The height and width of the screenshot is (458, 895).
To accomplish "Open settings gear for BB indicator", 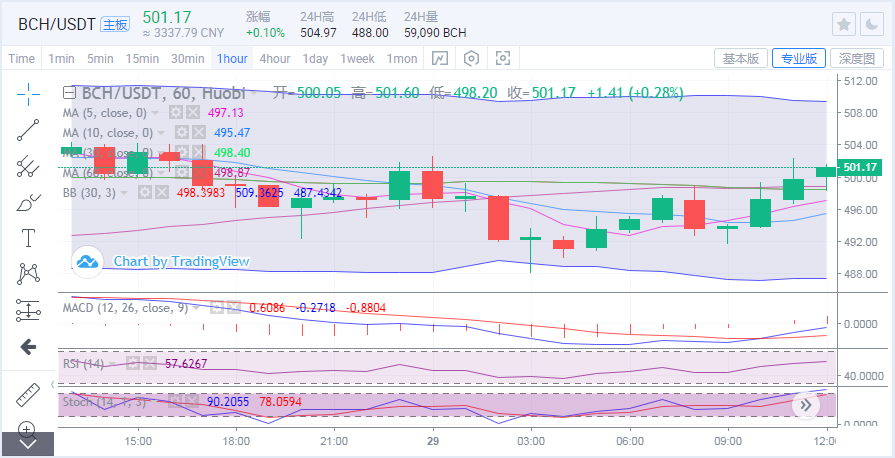I will point(145,192).
